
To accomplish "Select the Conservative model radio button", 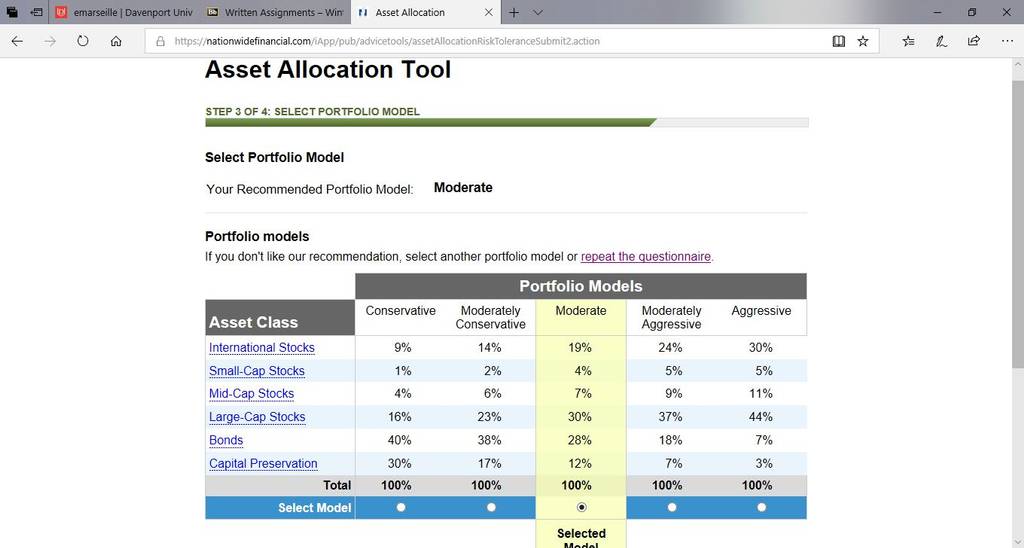I will pyautogui.click(x=401, y=508).
